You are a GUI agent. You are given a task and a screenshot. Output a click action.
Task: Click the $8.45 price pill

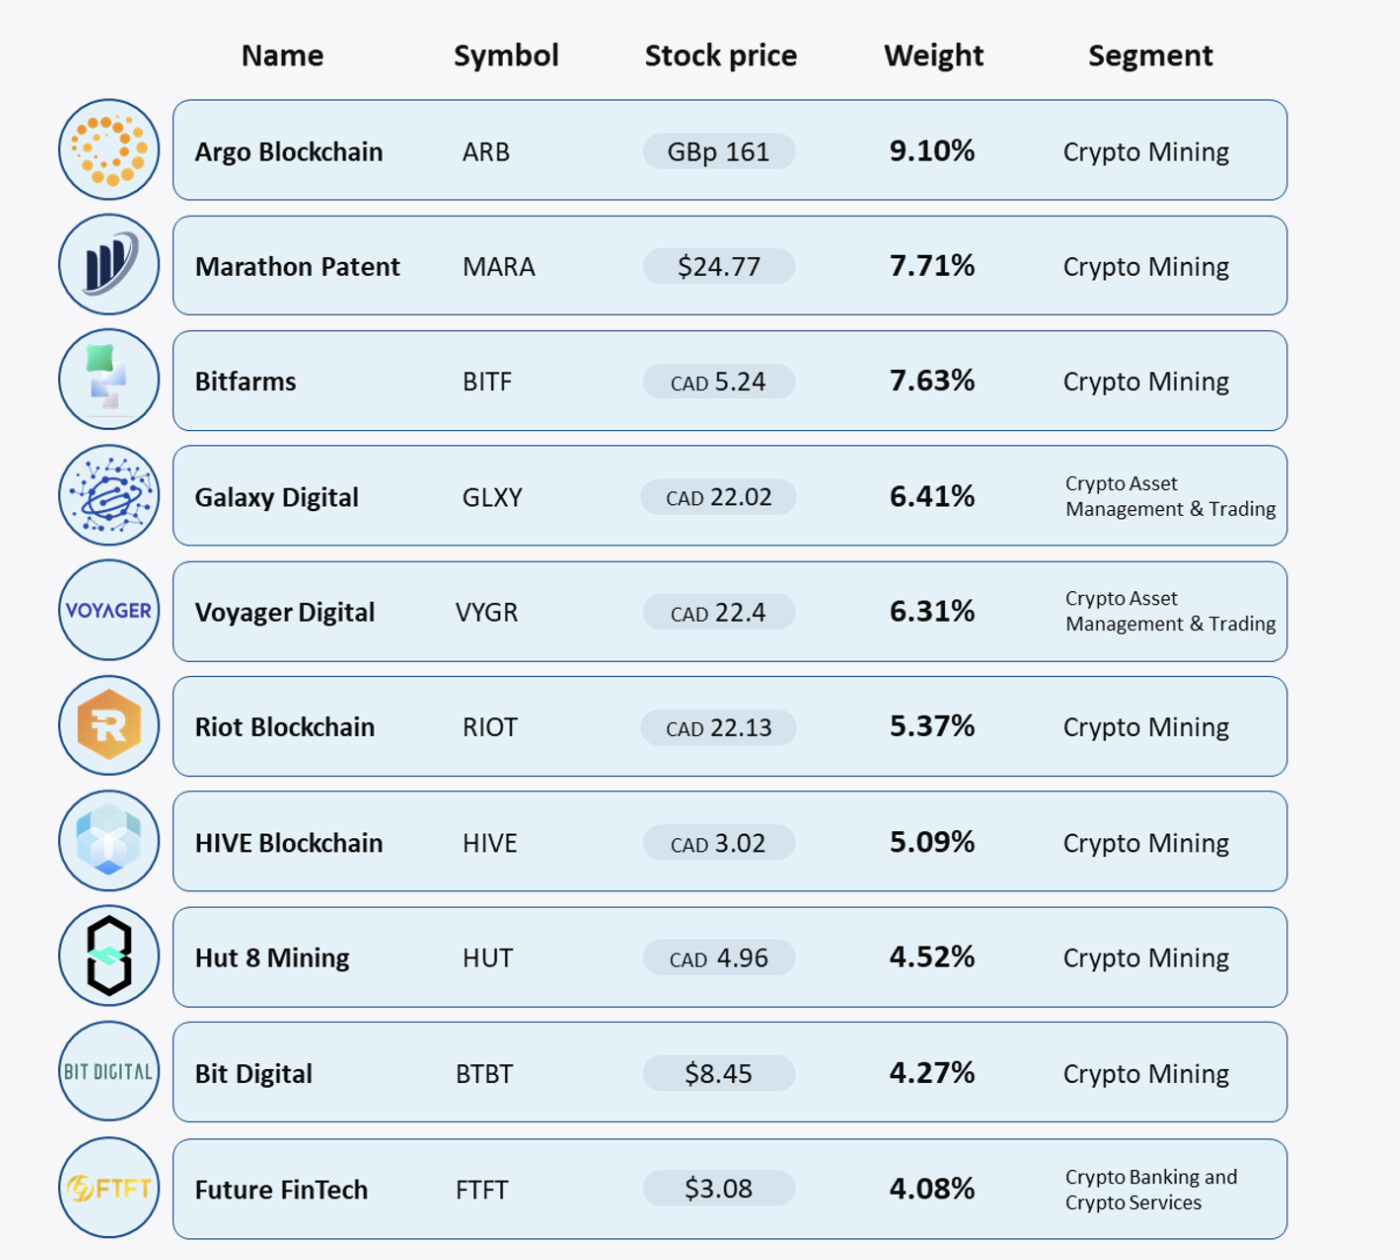click(719, 1074)
